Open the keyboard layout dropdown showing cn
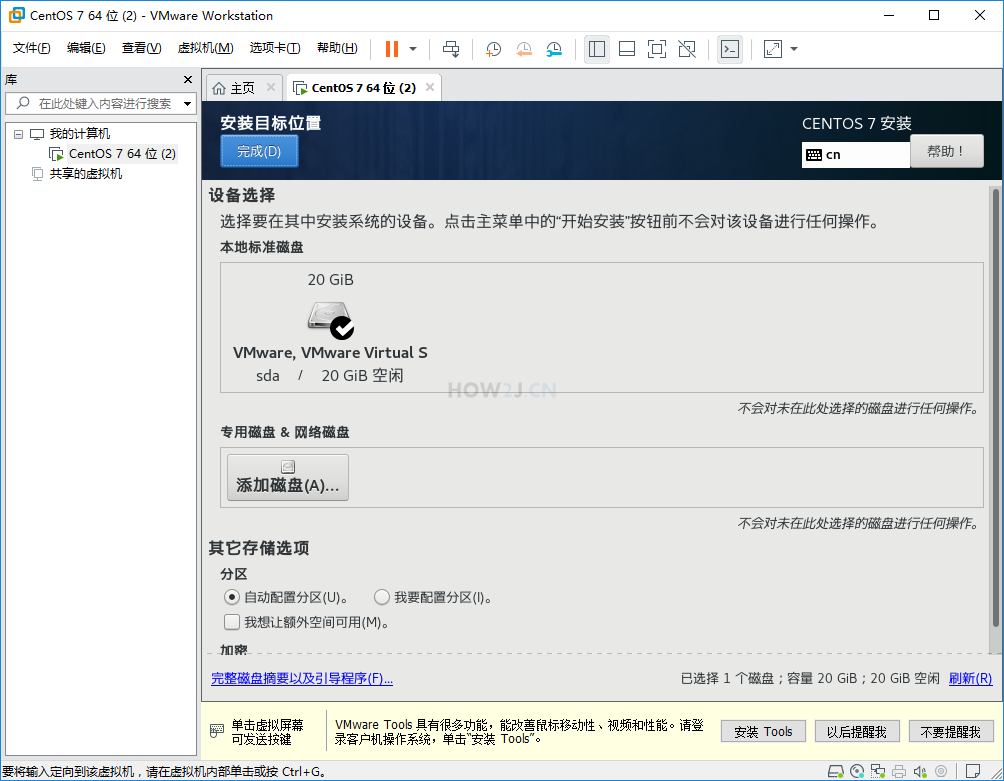 point(855,154)
